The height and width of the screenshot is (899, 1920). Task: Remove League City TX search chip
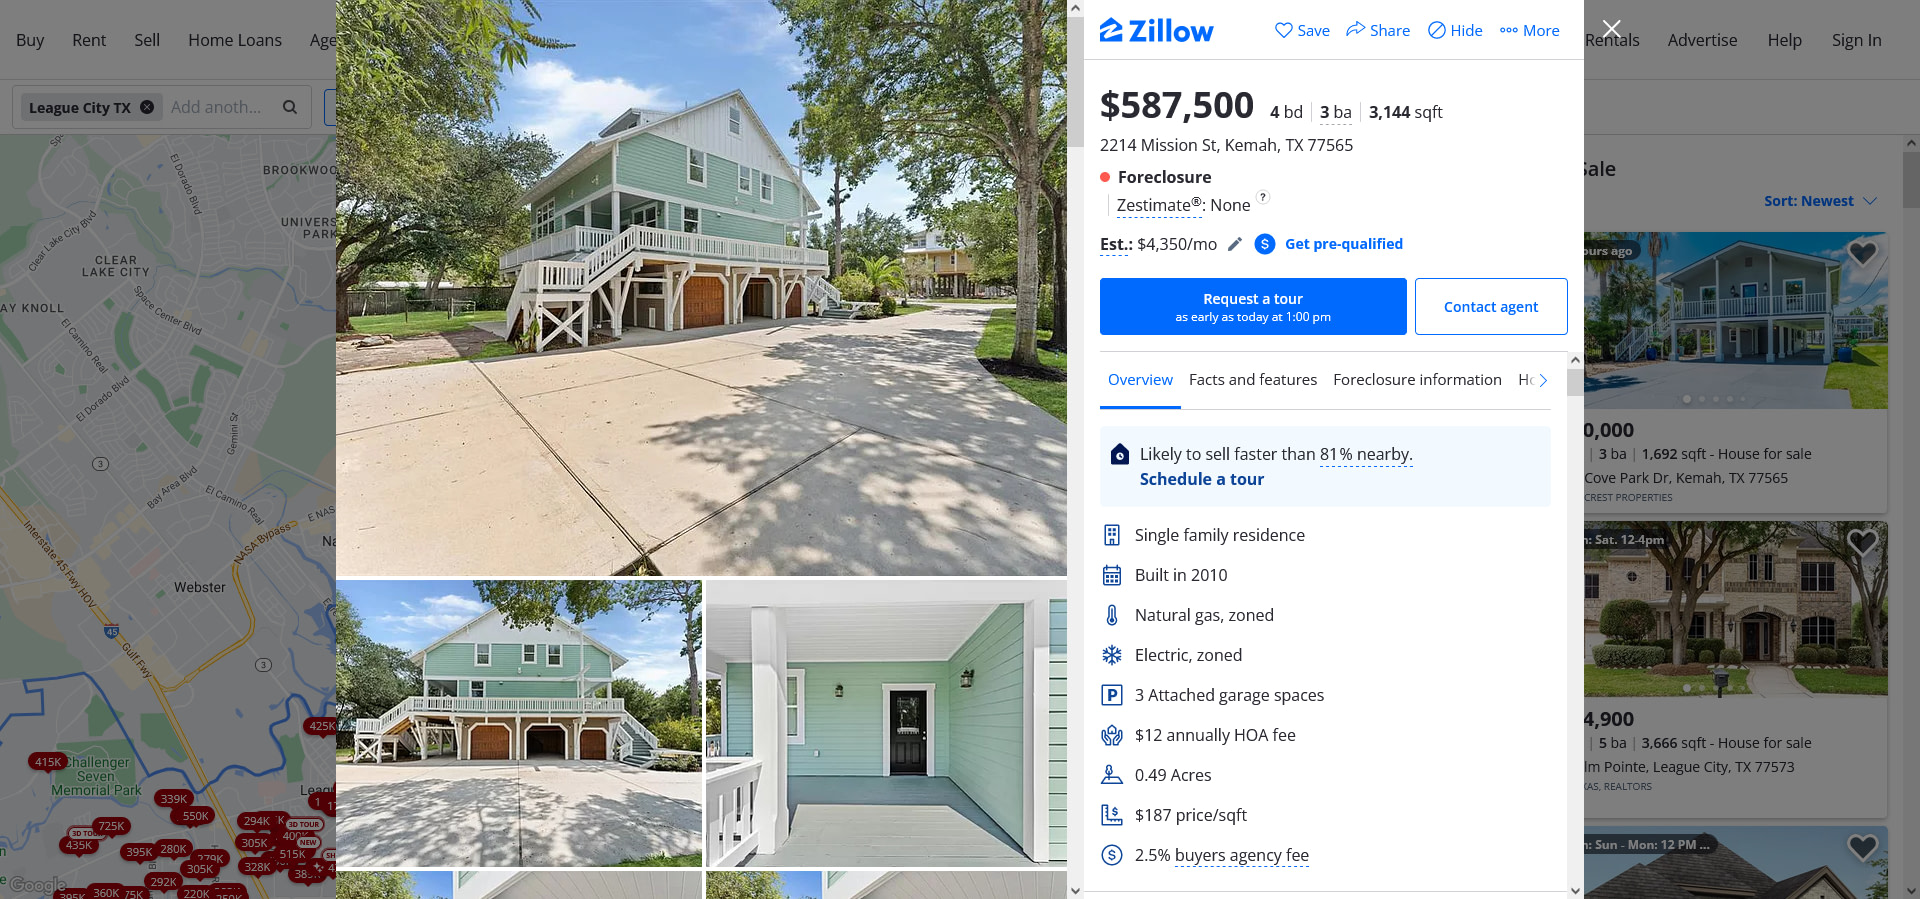pos(147,107)
